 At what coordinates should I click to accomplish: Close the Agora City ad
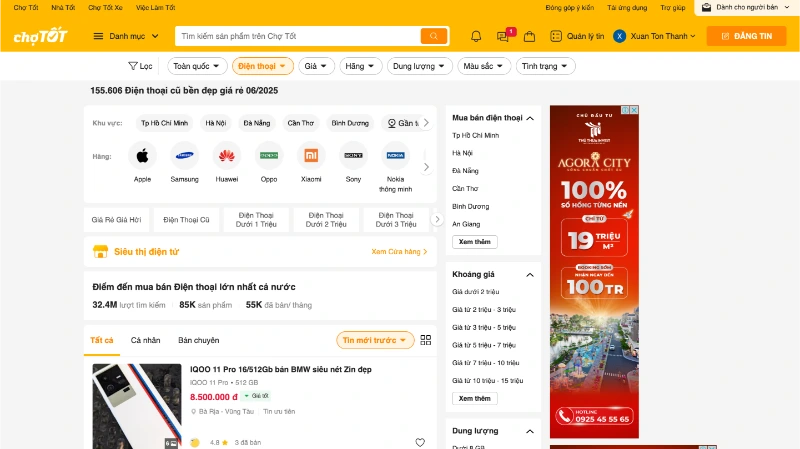click(634, 110)
